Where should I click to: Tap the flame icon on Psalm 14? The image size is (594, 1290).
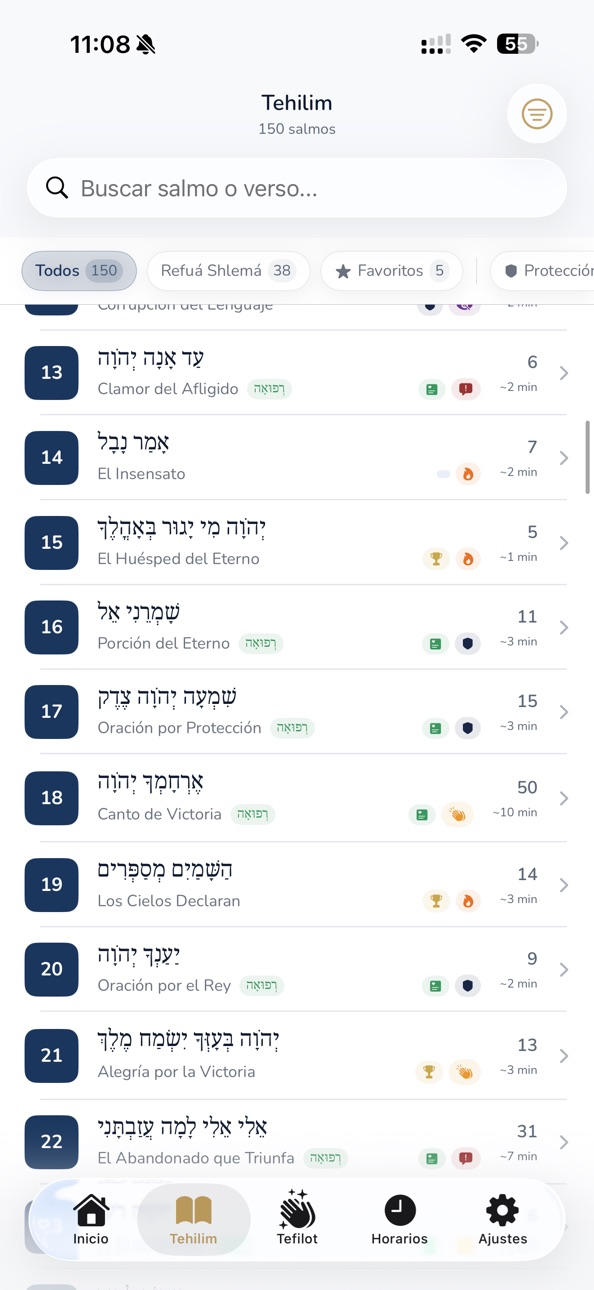(467, 474)
